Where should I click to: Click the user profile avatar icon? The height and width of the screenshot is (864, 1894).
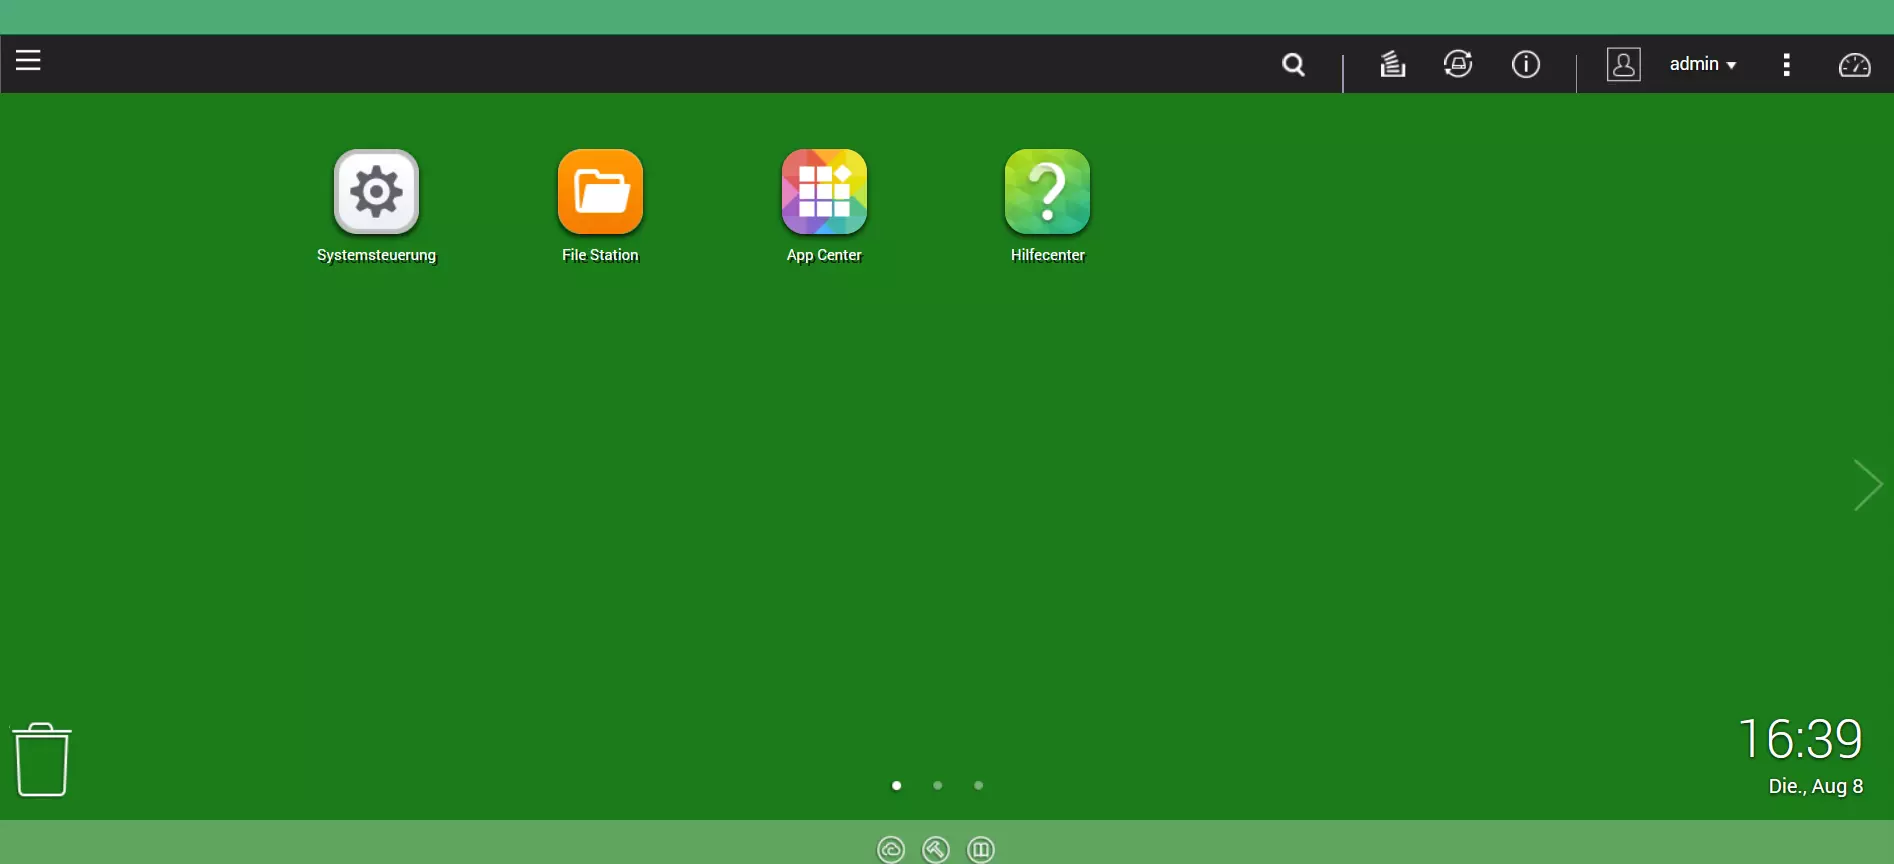coord(1623,64)
